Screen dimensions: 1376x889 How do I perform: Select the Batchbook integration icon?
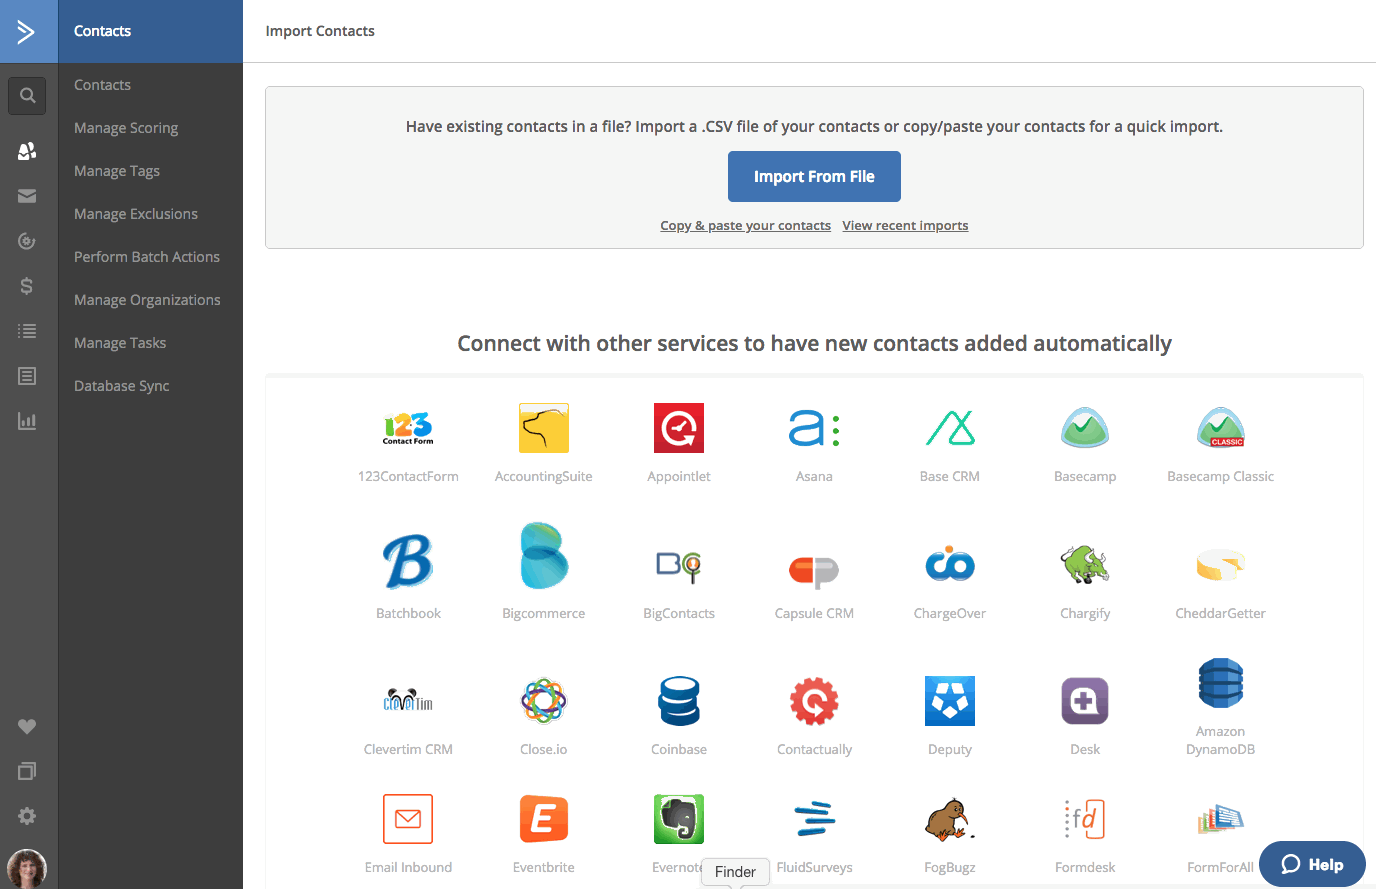pyautogui.click(x=408, y=561)
